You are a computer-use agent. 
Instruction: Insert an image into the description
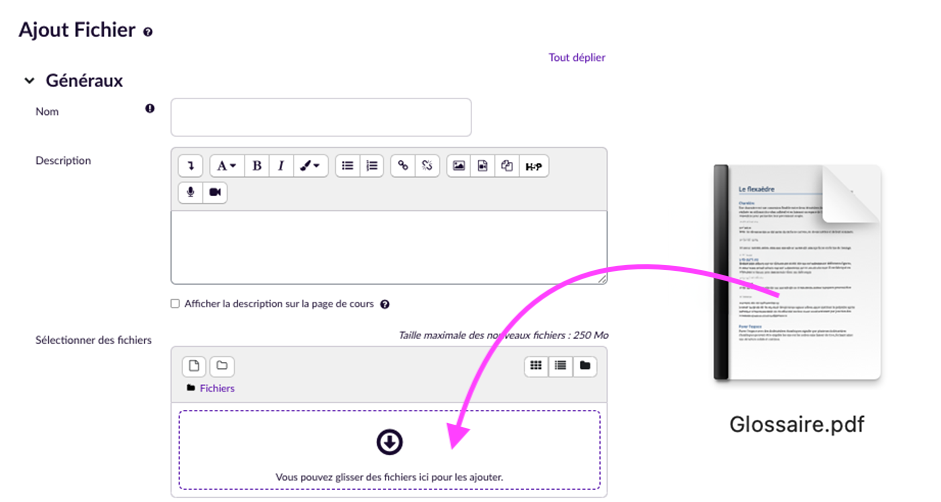[459, 166]
